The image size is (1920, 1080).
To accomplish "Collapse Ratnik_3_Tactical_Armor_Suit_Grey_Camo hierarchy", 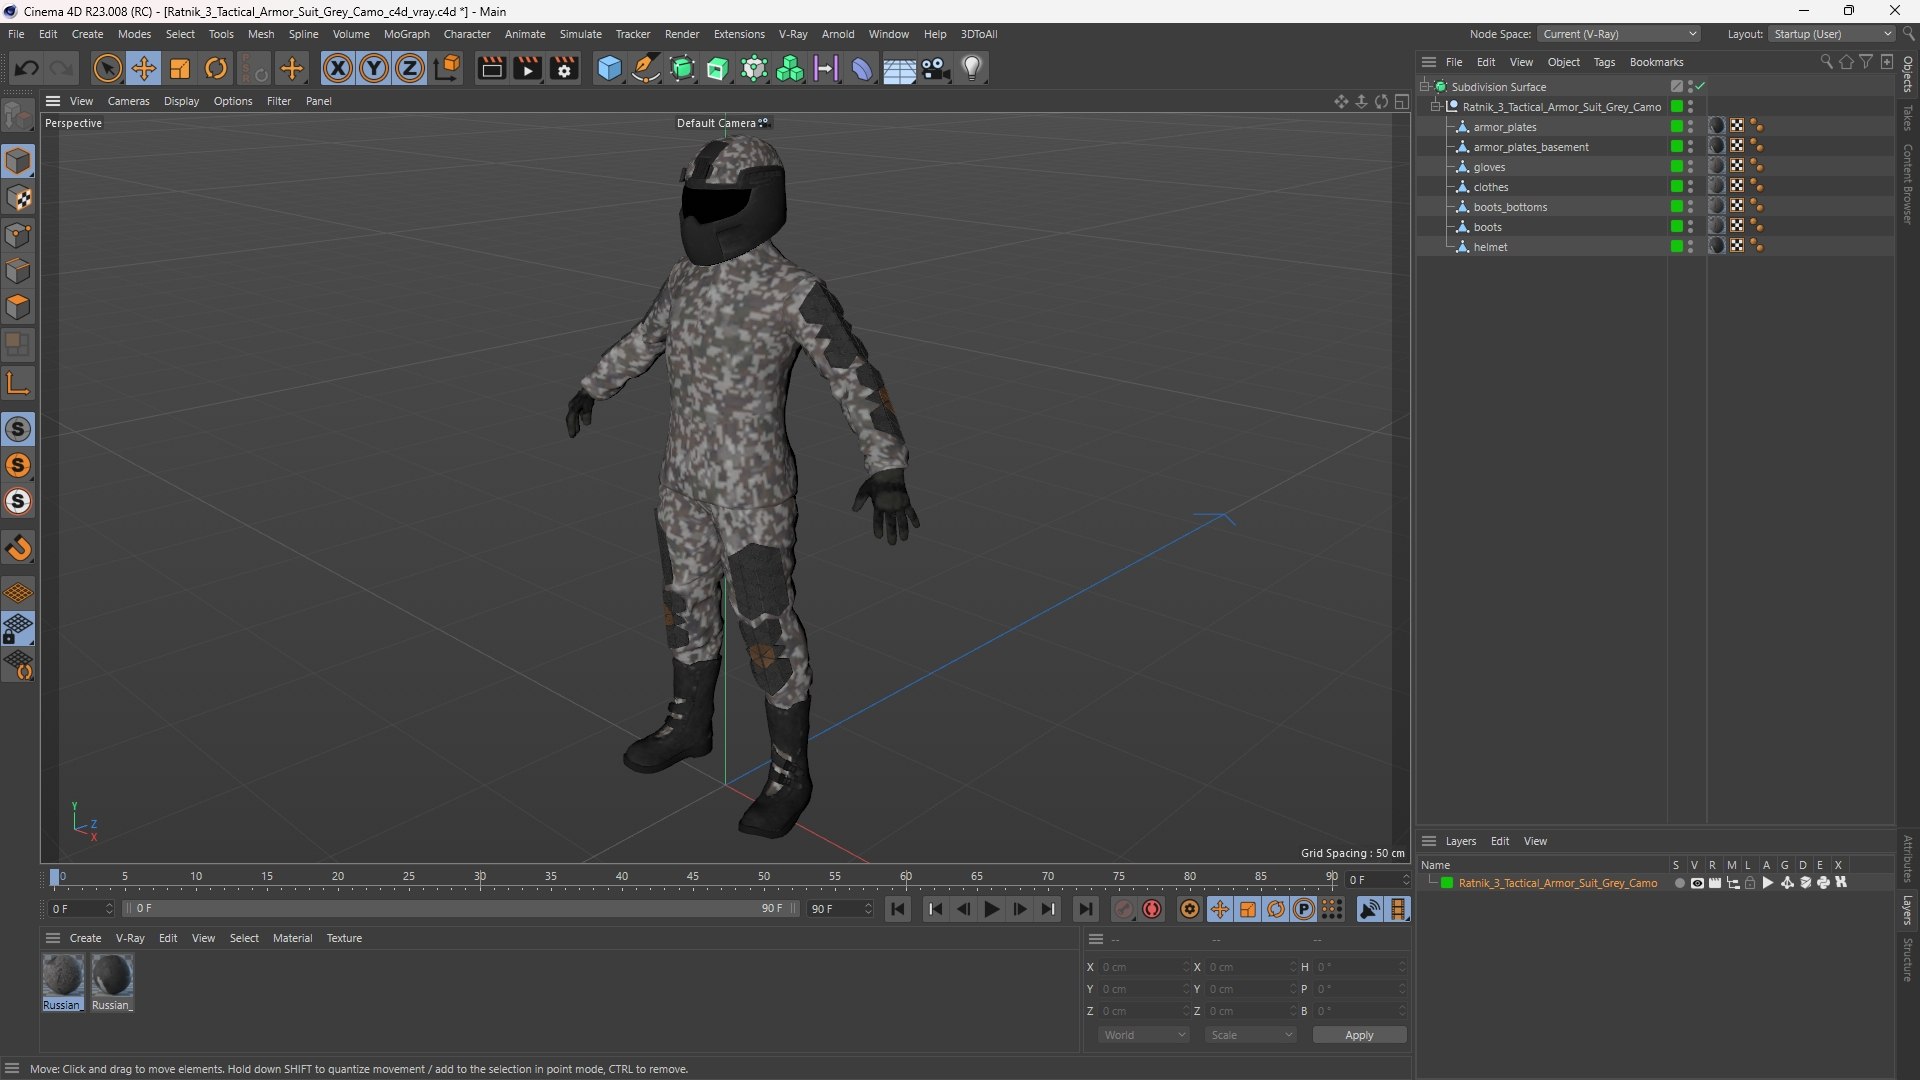I will [x=1436, y=107].
